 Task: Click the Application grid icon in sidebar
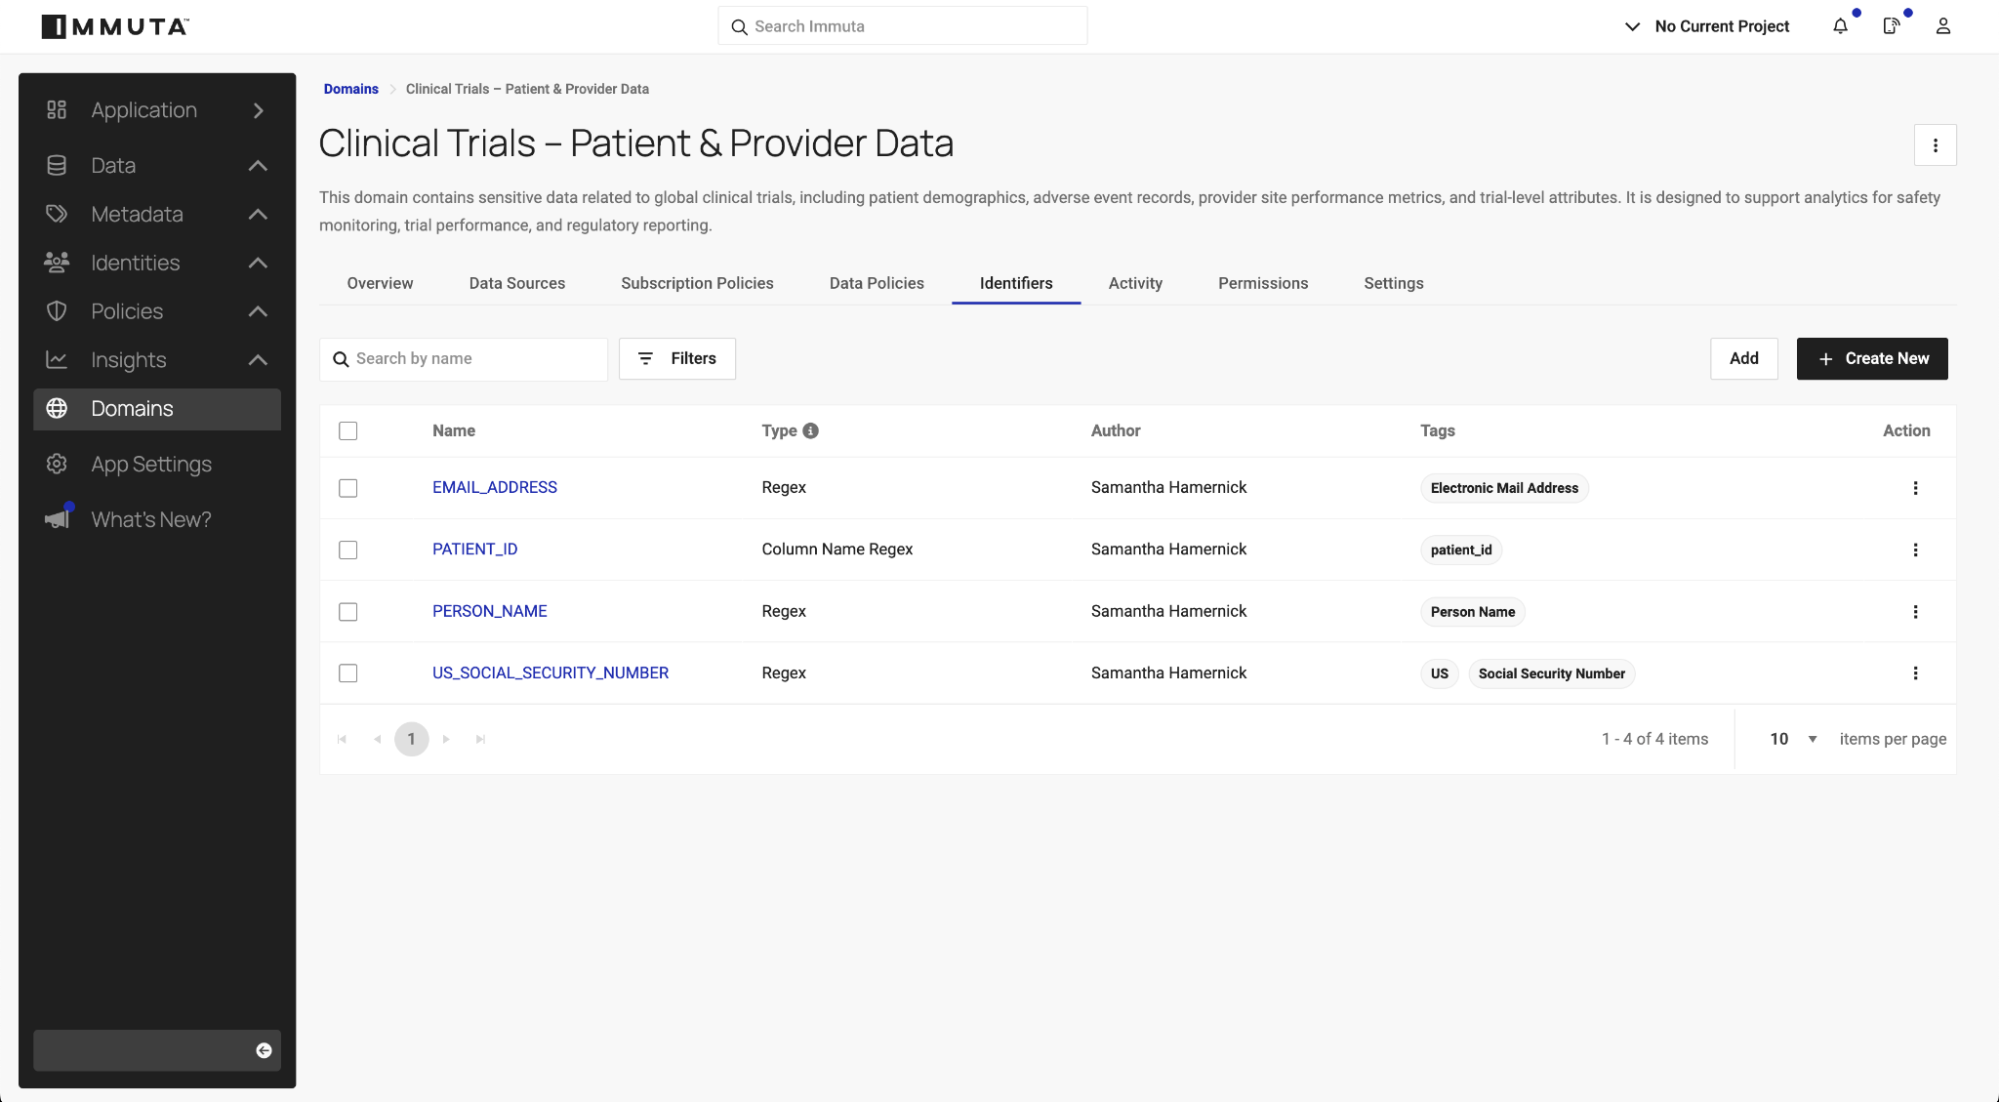57,110
